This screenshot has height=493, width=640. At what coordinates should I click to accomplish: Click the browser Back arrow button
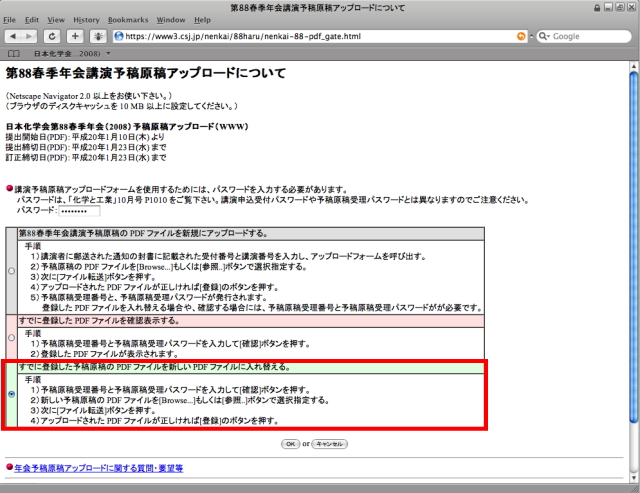14,36
